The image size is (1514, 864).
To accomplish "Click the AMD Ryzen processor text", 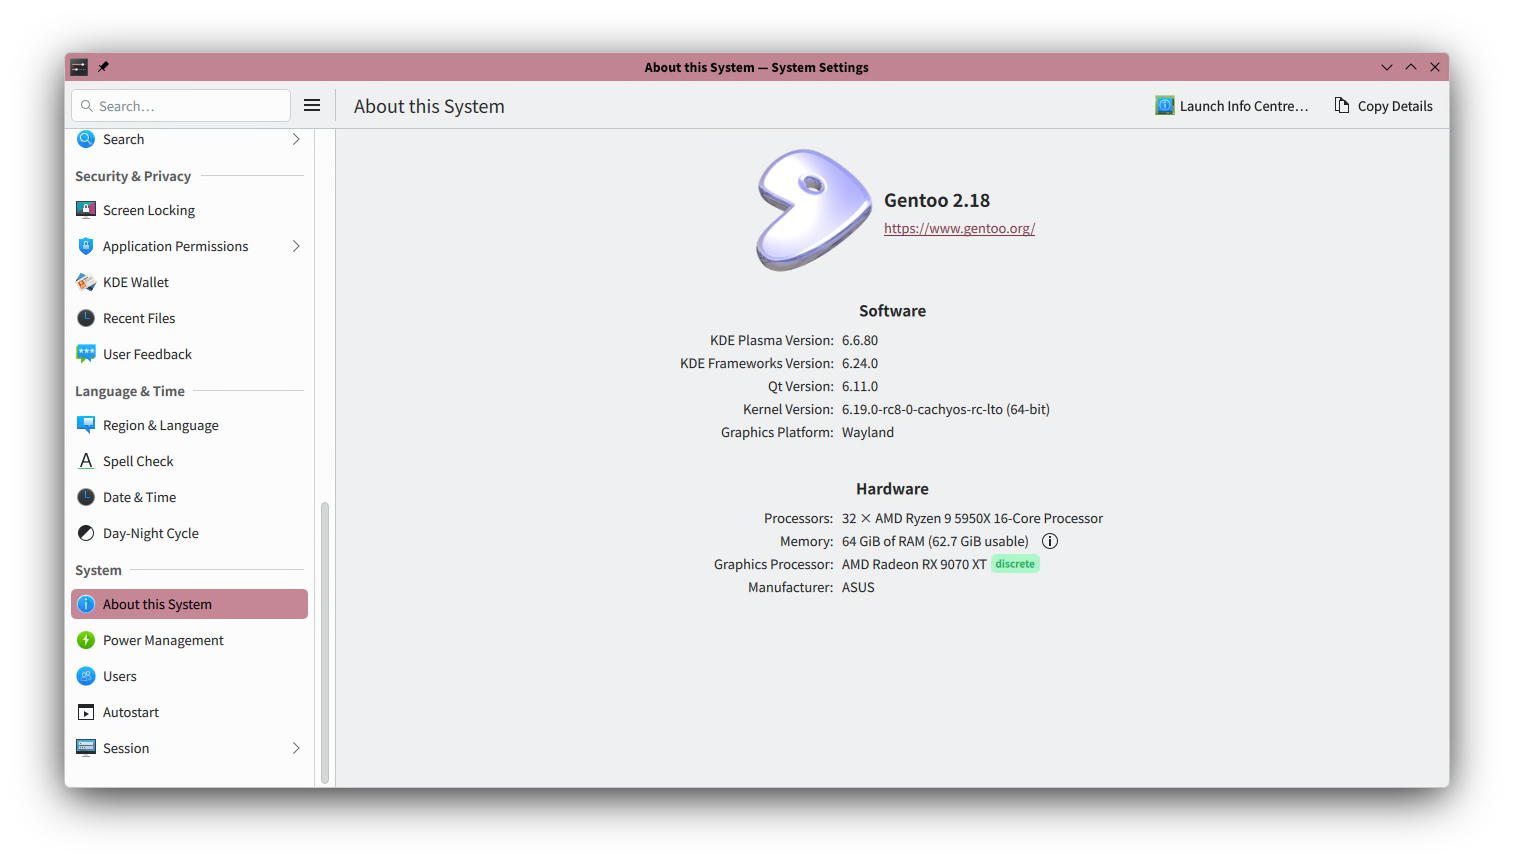I will tap(972, 518).
